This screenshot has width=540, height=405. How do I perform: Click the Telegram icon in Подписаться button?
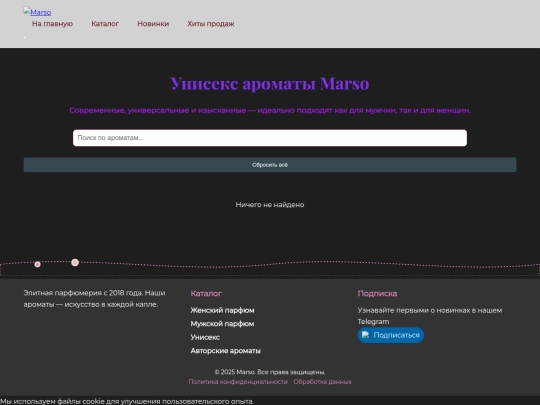click(365, 335)
